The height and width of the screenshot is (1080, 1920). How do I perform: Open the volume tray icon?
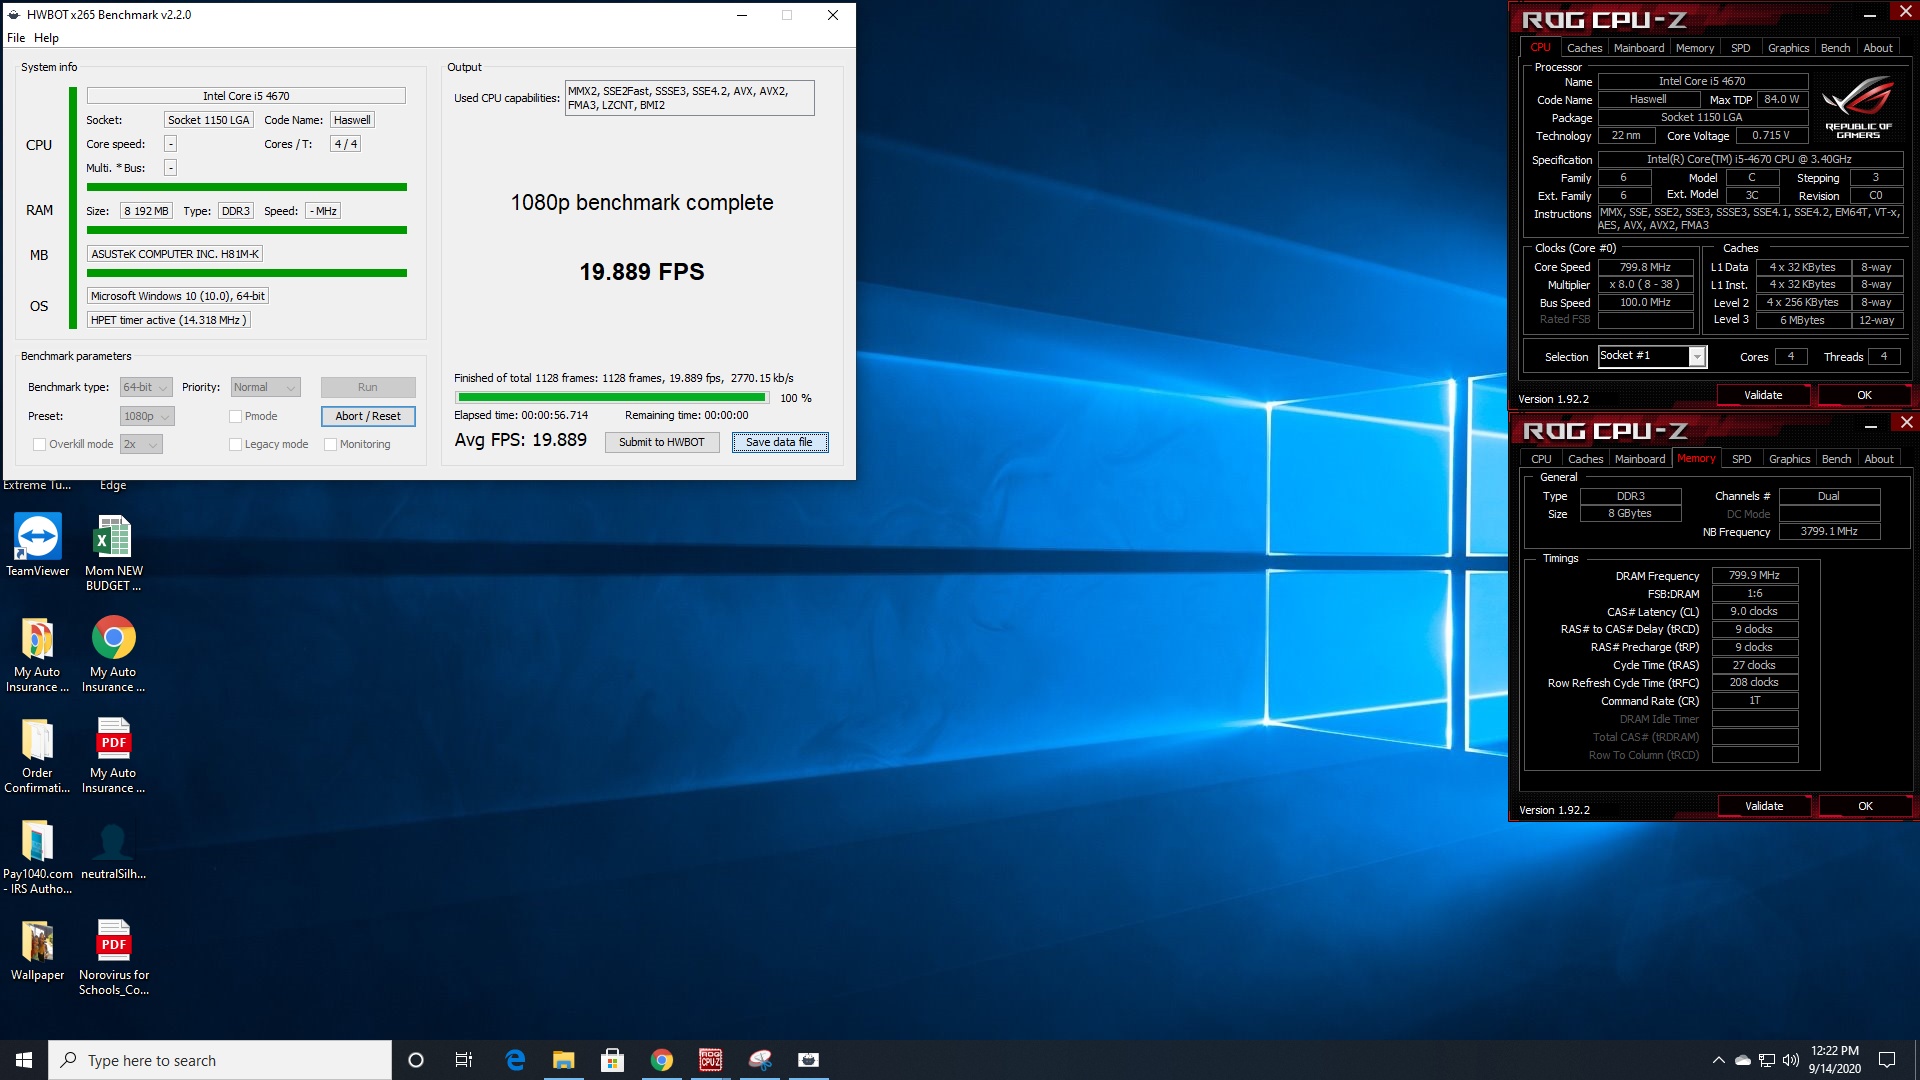click(x=1791, y=1060)
